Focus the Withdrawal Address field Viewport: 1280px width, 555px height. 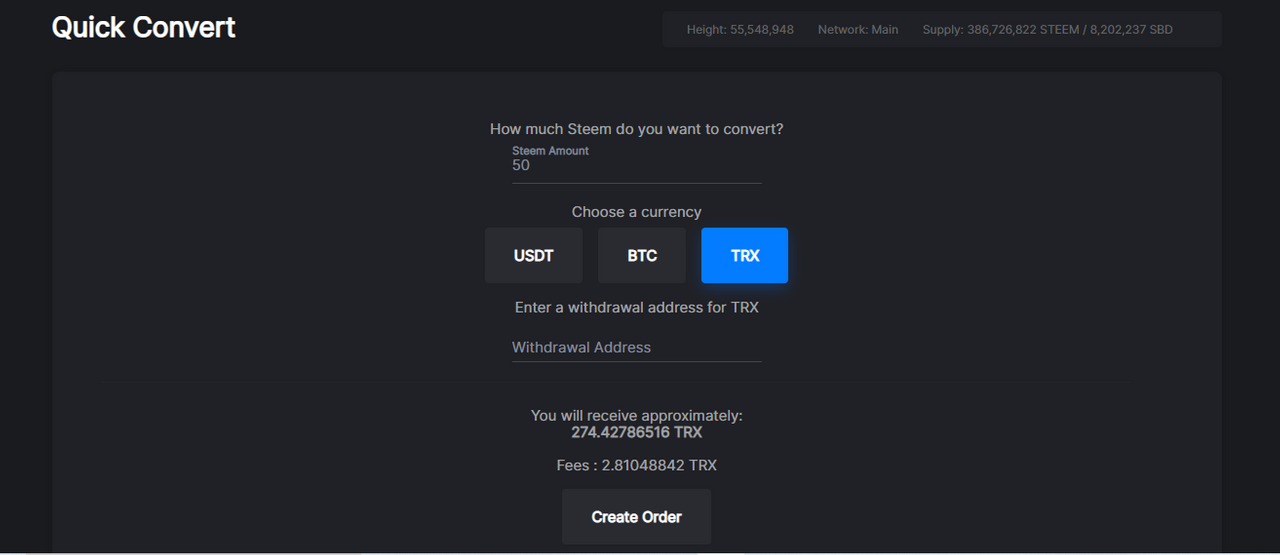636,348
